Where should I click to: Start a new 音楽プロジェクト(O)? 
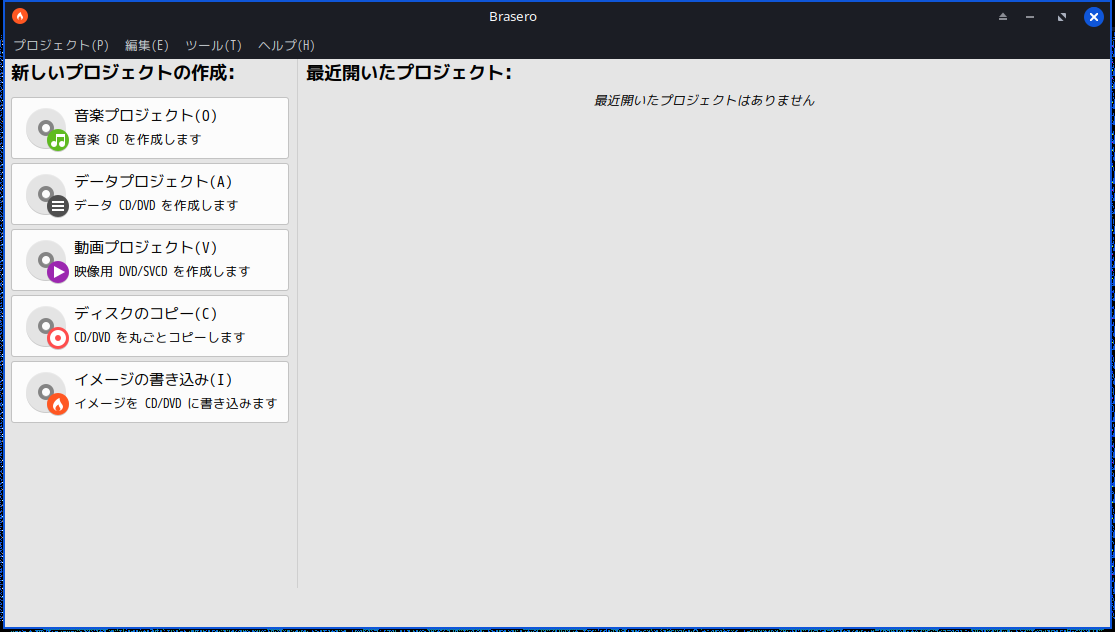pyautogui.click(x=150, y=128)
